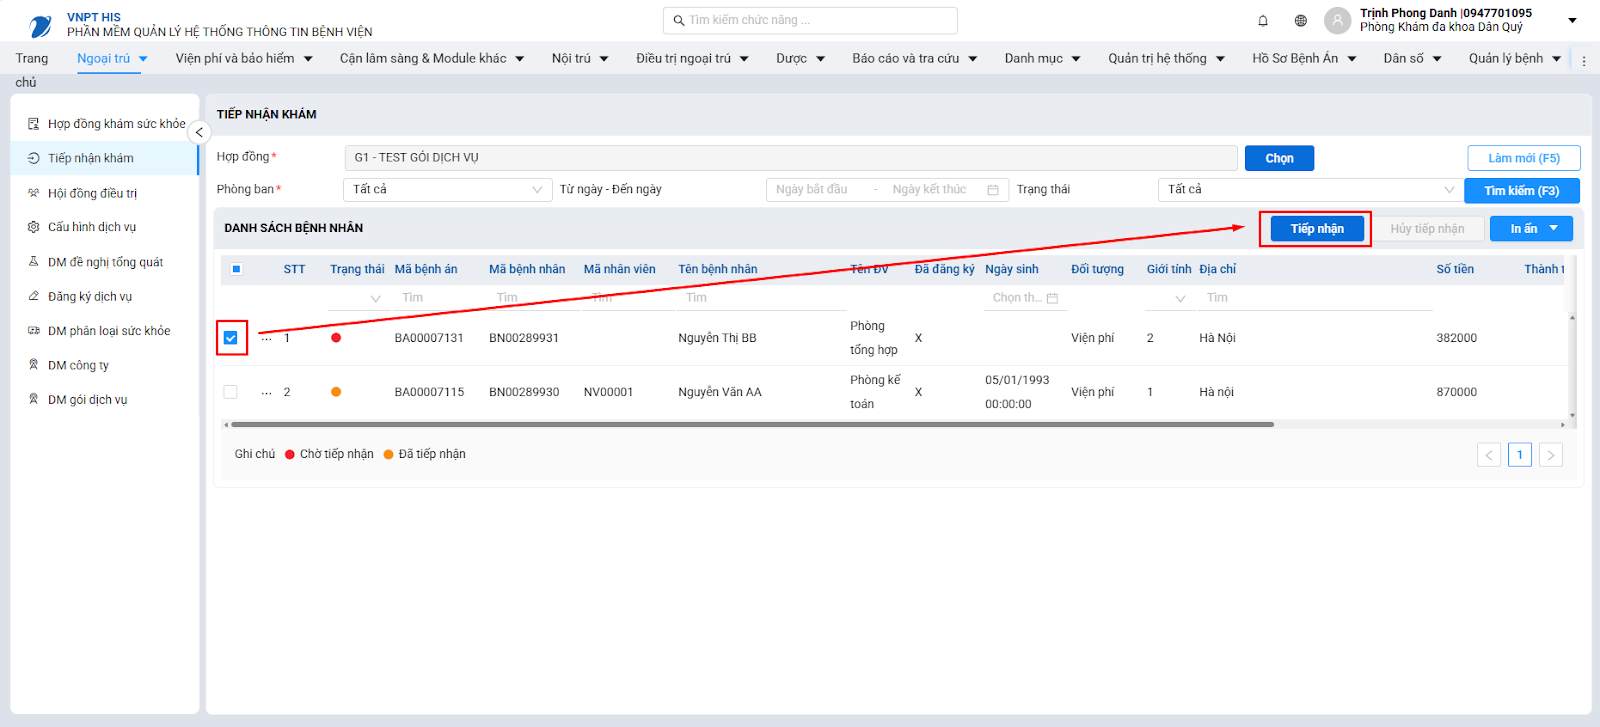Click the DM gói dịch vụ sidebar icon
Screen dimensions: 1600x727
click(x=33, y=399)
